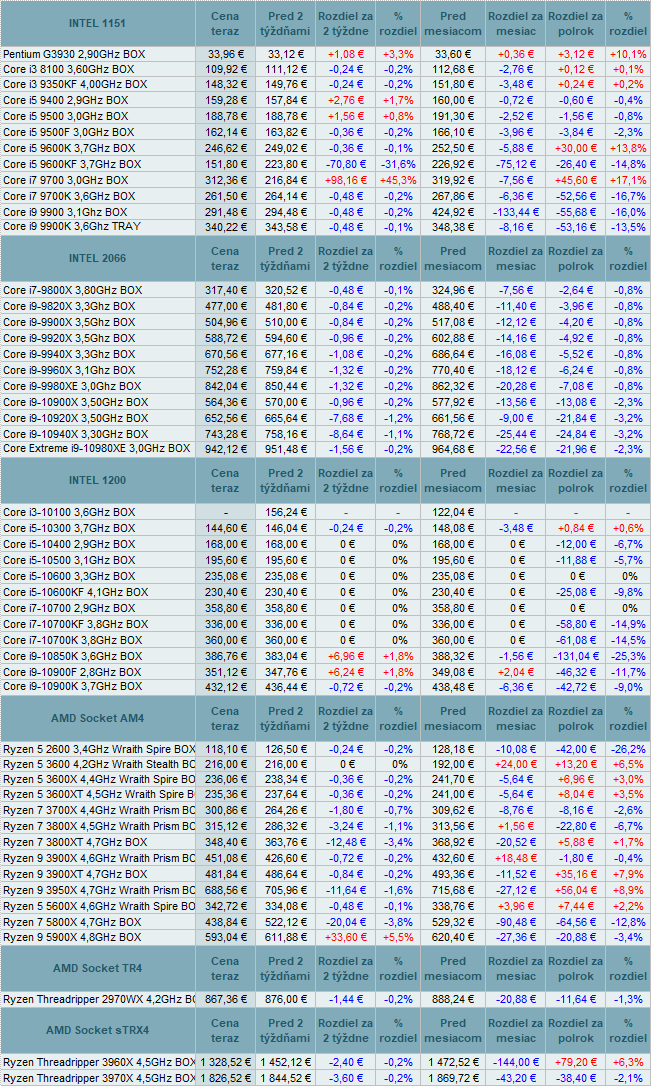Select Core i9-9900X 3,5Ghz BOX

point(69,322)
